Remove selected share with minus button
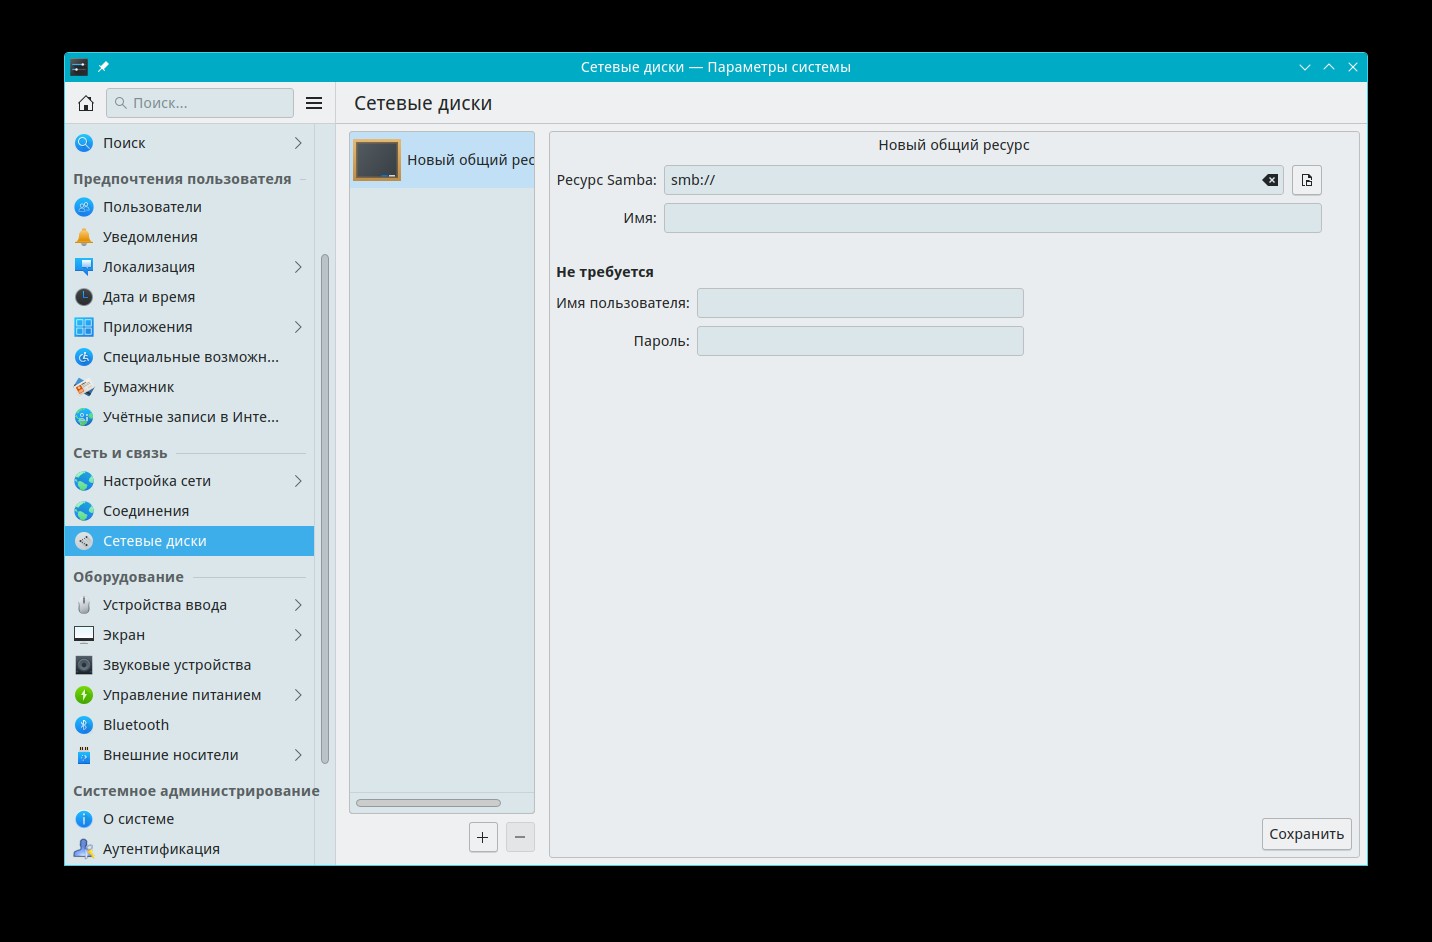 [x=520, y=837]
